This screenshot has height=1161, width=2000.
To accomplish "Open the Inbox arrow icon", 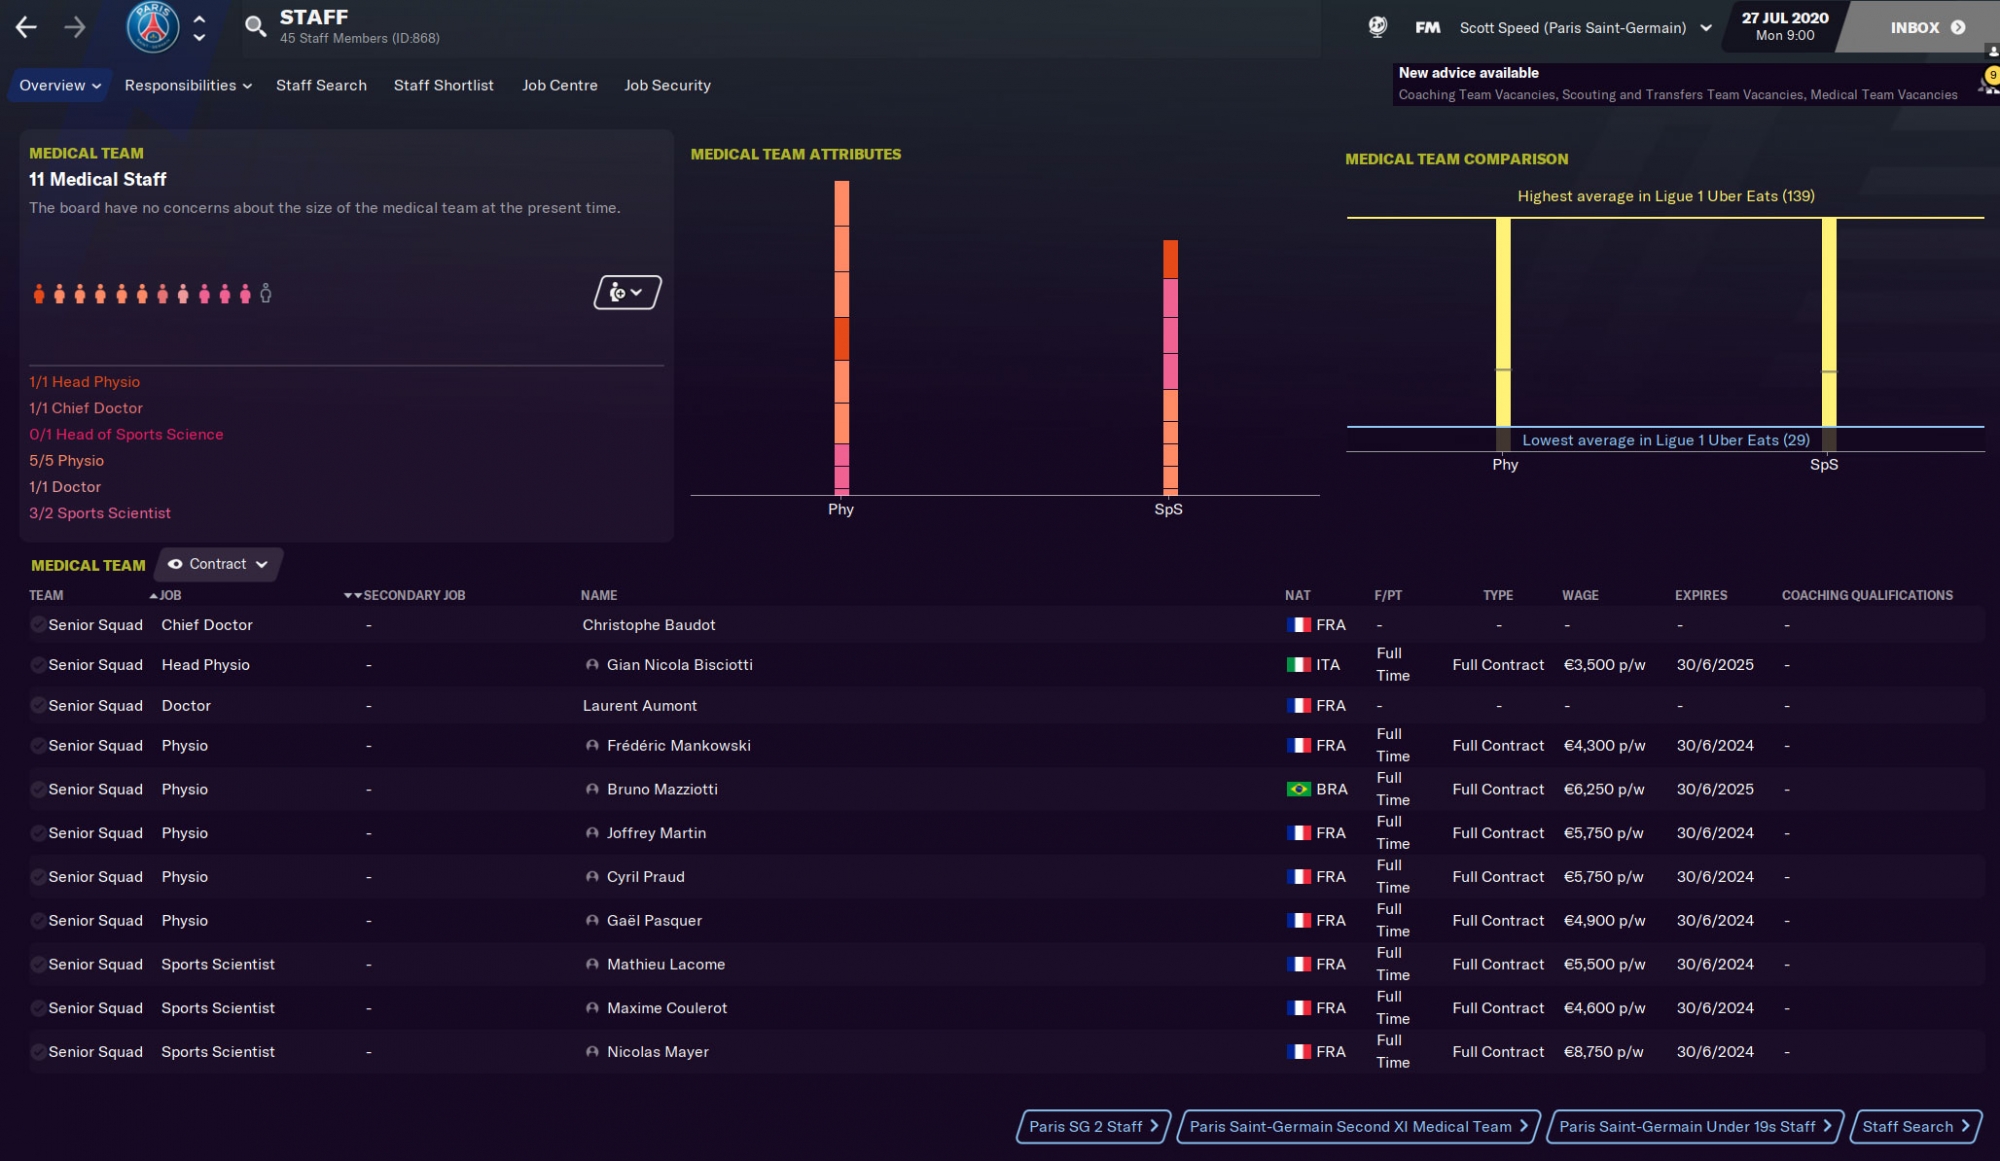I will (x=1958, y=28).
